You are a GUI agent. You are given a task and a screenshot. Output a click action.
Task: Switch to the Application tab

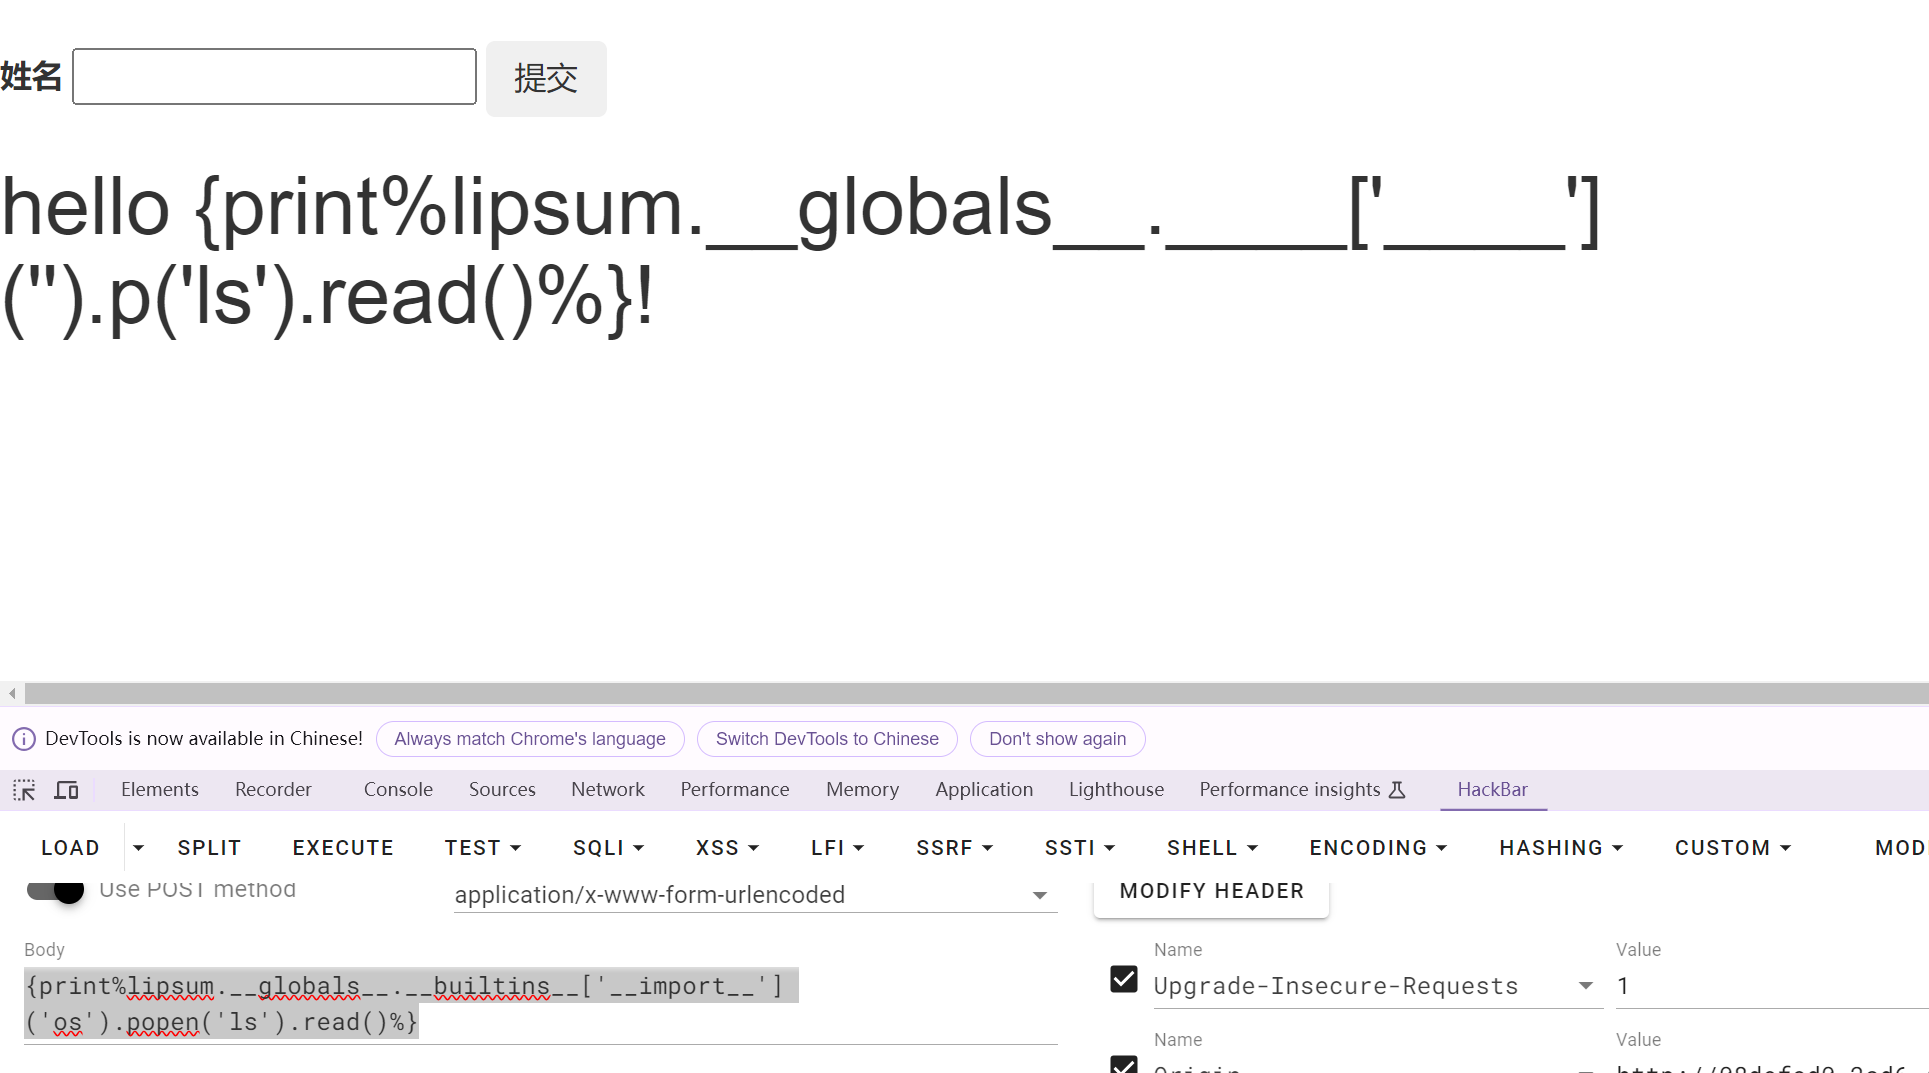coord(984,790)
